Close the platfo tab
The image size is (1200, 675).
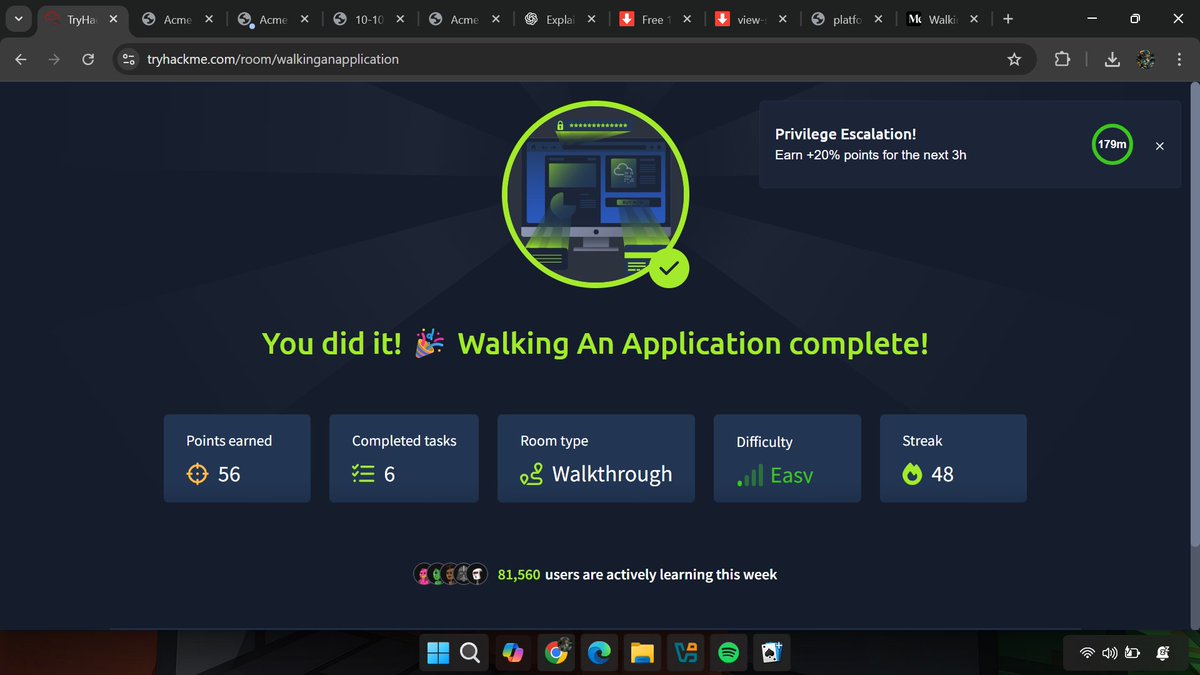coord(878,19)
